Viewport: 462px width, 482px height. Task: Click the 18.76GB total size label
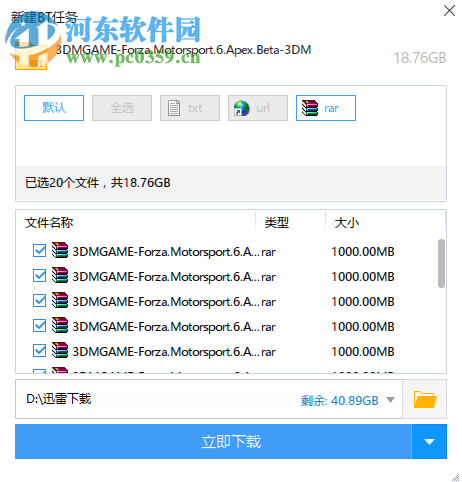click(420, 58)
